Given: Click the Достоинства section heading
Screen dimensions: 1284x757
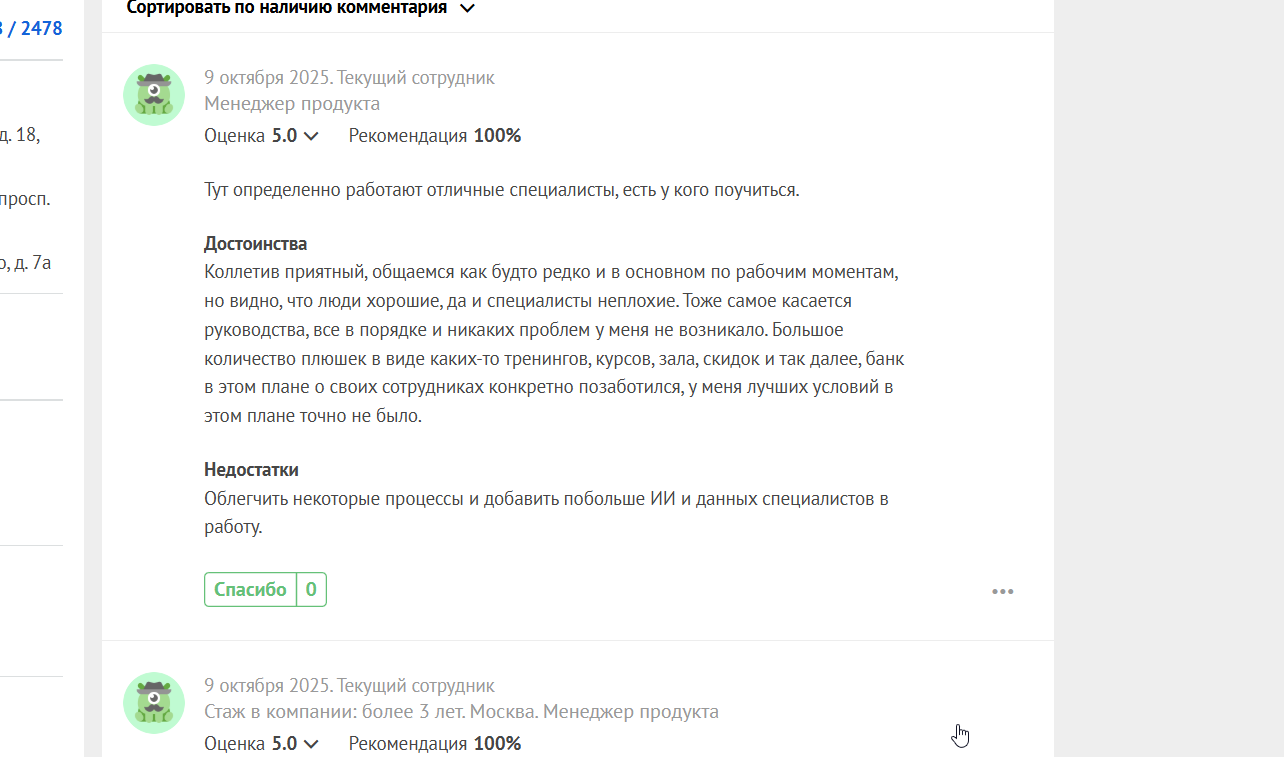Looking at the screenshot, I should click(x=255, y=244).
